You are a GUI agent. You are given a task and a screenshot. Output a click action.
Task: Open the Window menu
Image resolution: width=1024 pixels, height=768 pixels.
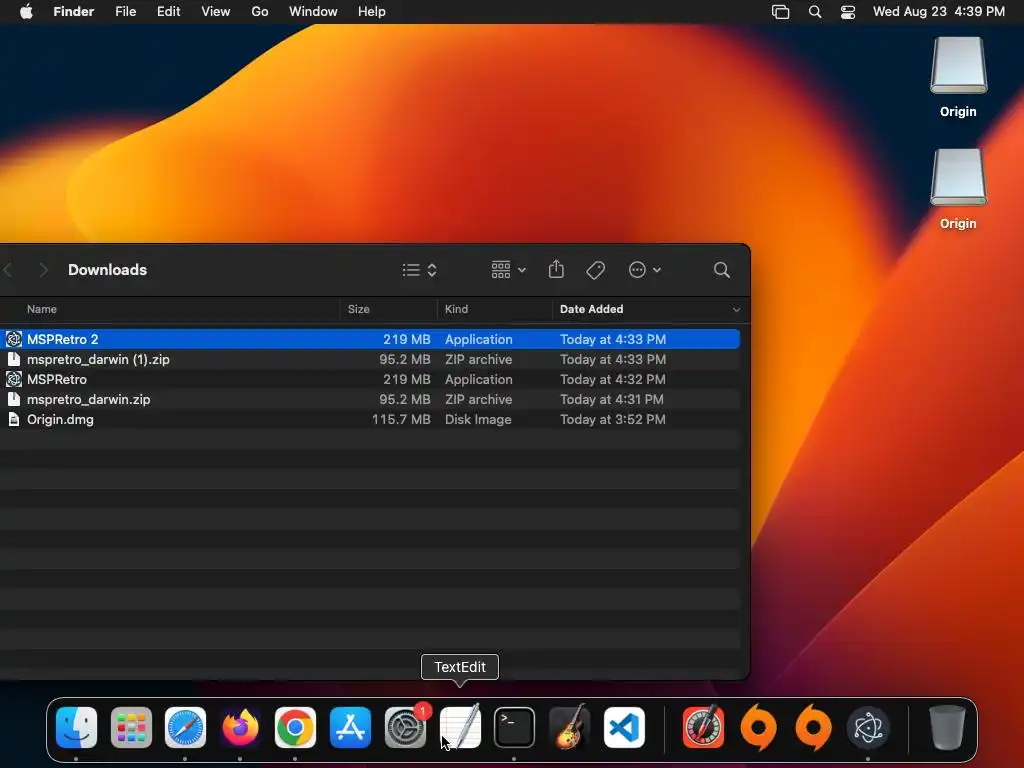point(313,12)
